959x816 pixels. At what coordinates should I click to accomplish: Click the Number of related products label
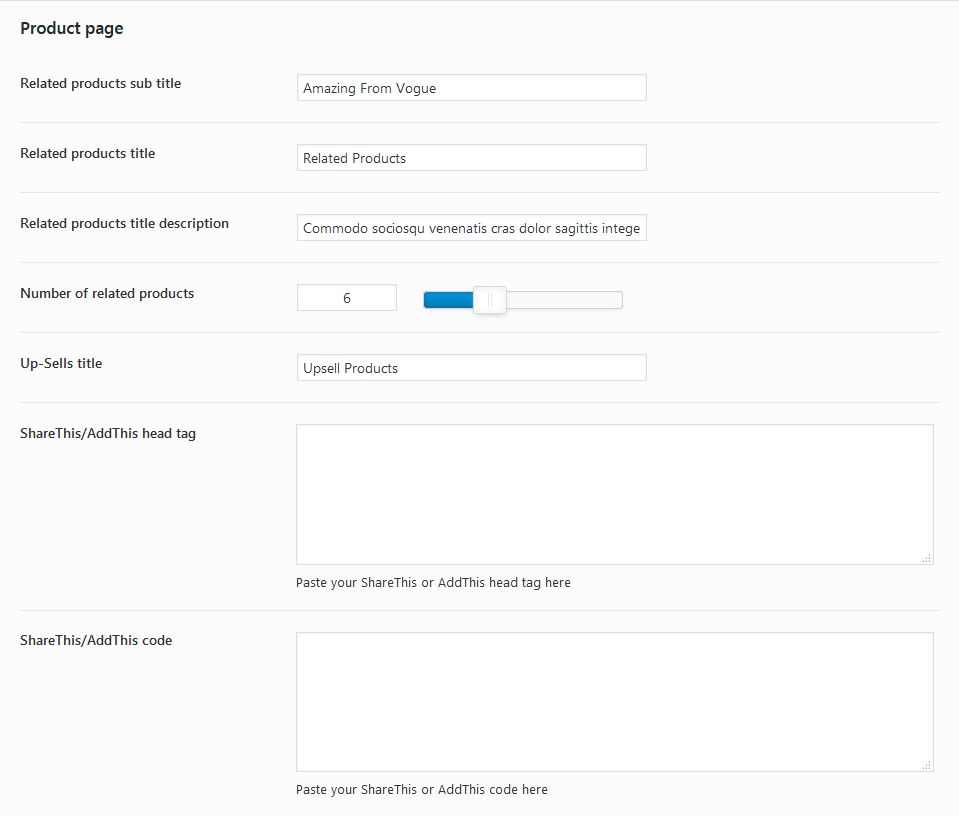(107, 294)
